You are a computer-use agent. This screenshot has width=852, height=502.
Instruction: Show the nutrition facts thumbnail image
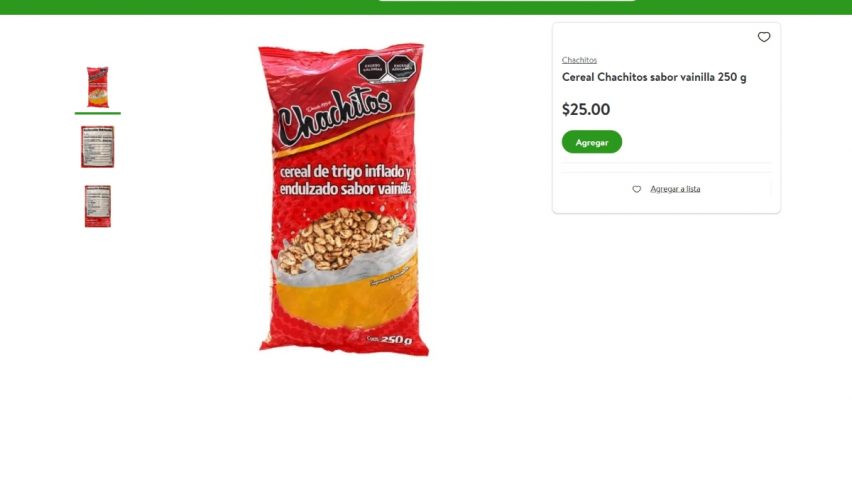(x=98, y=147)
